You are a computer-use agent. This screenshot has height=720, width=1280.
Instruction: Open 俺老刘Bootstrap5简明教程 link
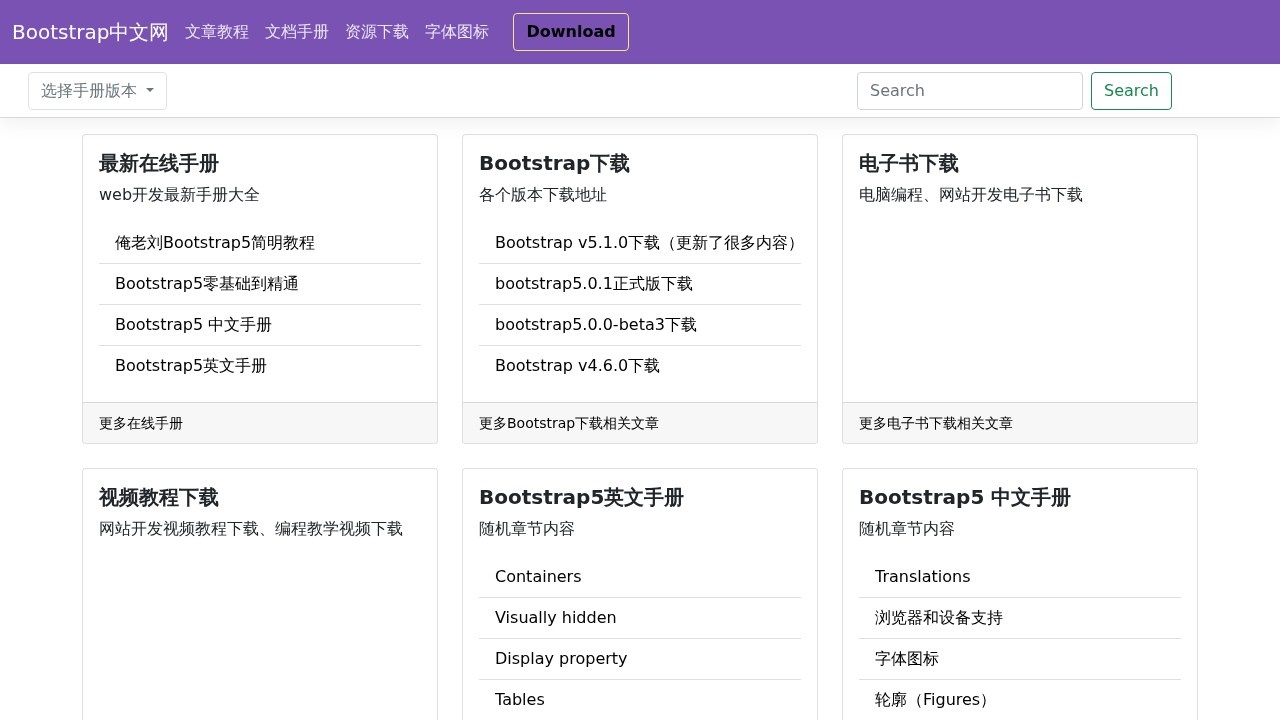215,242
